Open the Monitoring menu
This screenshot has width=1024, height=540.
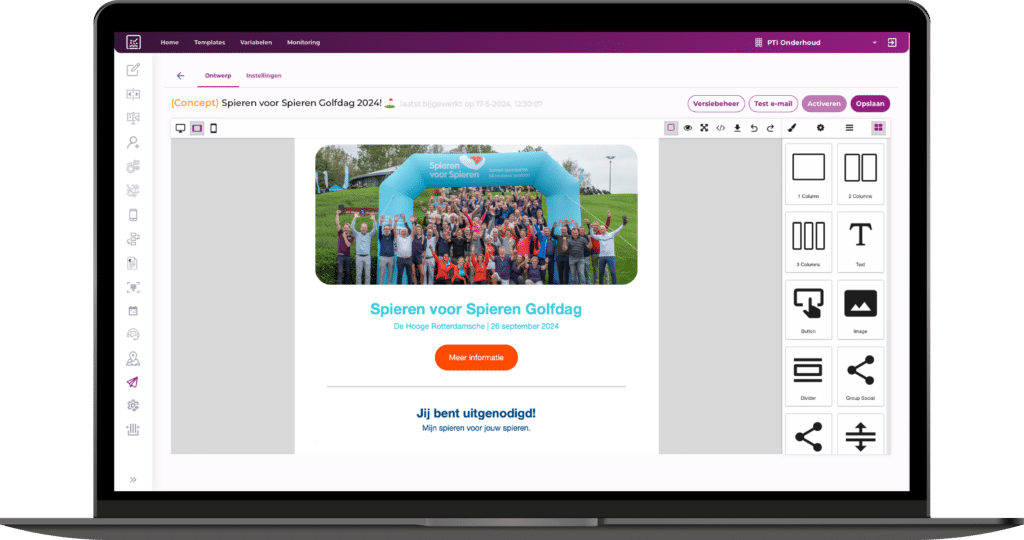[304, 42]
